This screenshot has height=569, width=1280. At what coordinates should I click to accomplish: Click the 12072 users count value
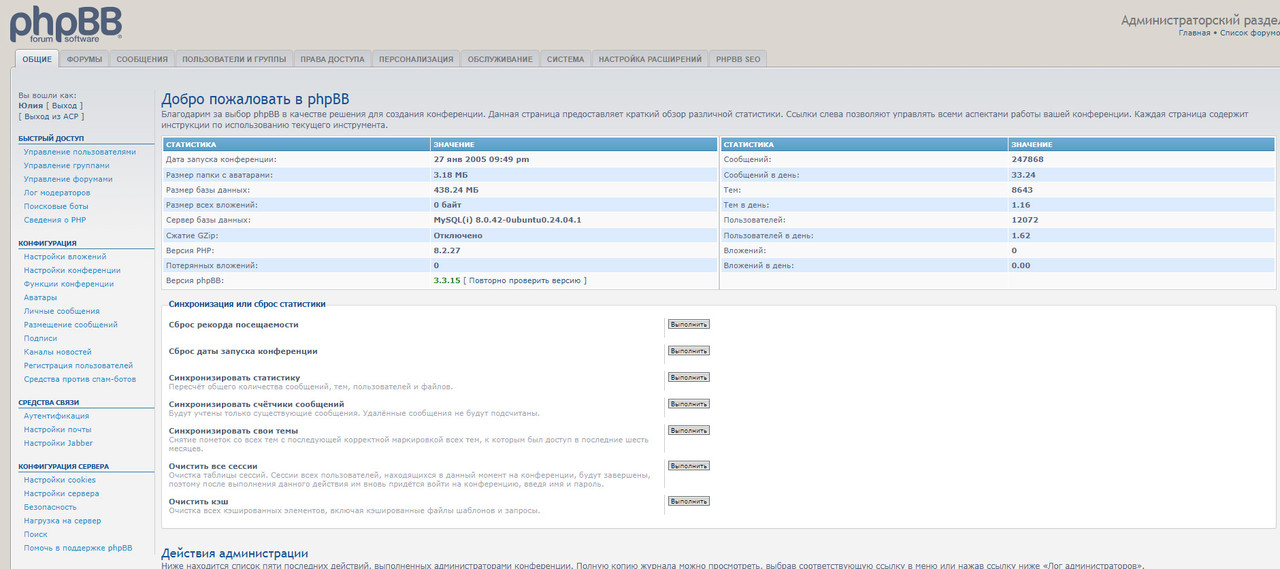(1024, 220)
